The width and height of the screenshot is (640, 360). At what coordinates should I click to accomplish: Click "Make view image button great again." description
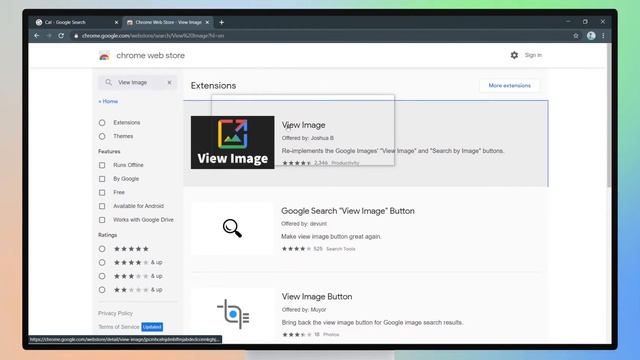(331, 237)
